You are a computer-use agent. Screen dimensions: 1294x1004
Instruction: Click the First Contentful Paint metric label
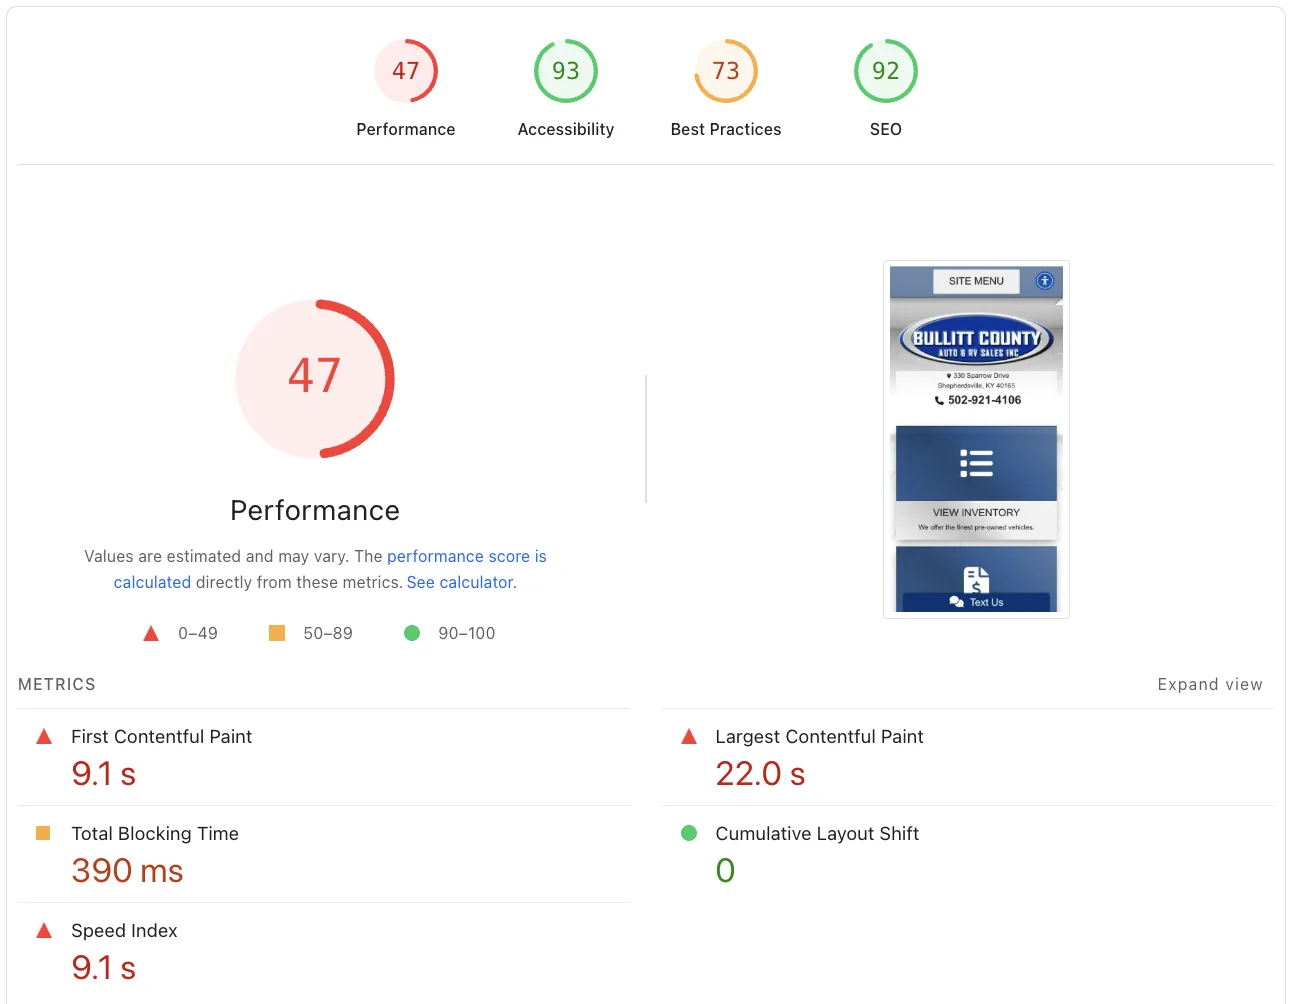coord(161,737)
